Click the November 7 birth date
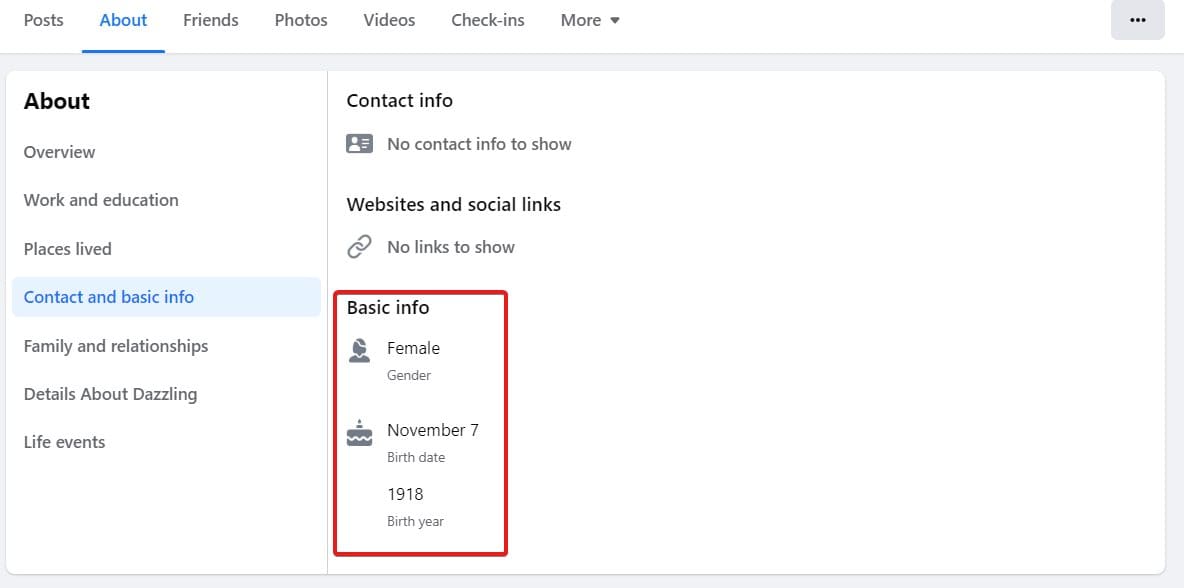This screenshot has width=1184, height=588. 433,430
